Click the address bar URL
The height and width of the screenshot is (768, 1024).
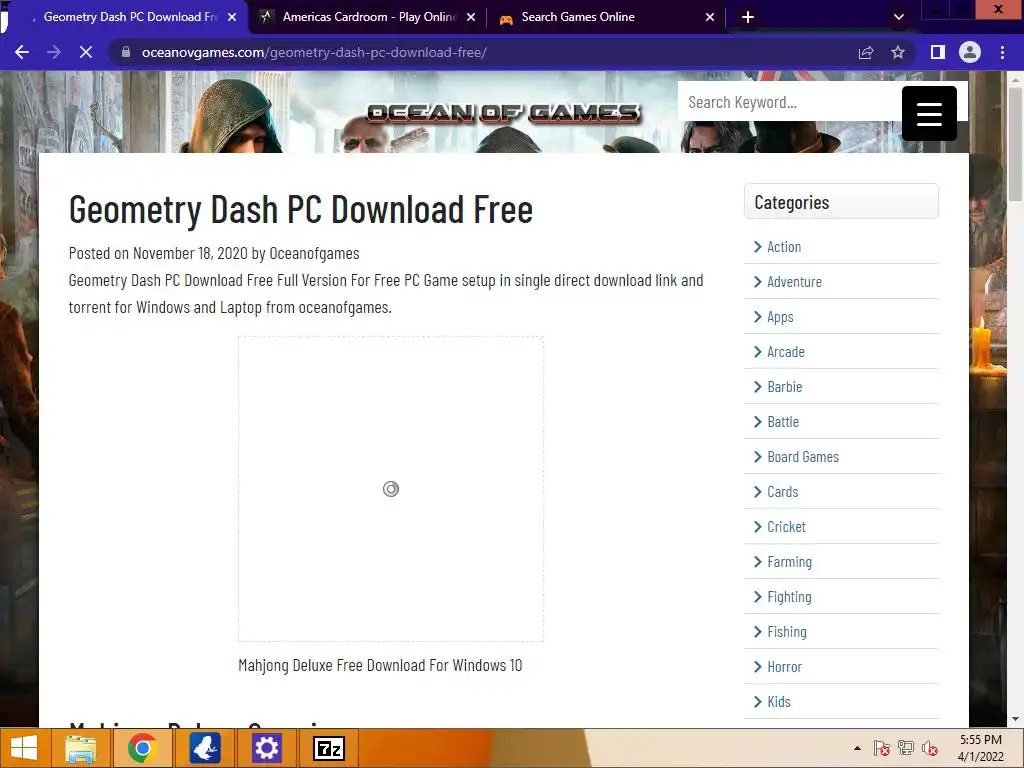point(313,52)
